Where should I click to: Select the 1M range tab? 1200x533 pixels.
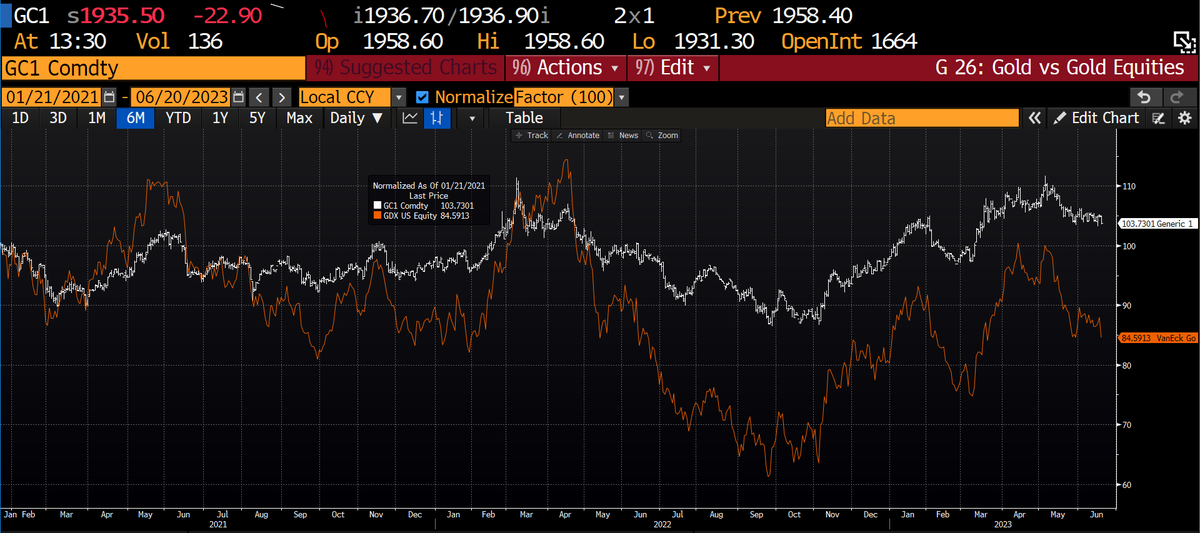96,118
